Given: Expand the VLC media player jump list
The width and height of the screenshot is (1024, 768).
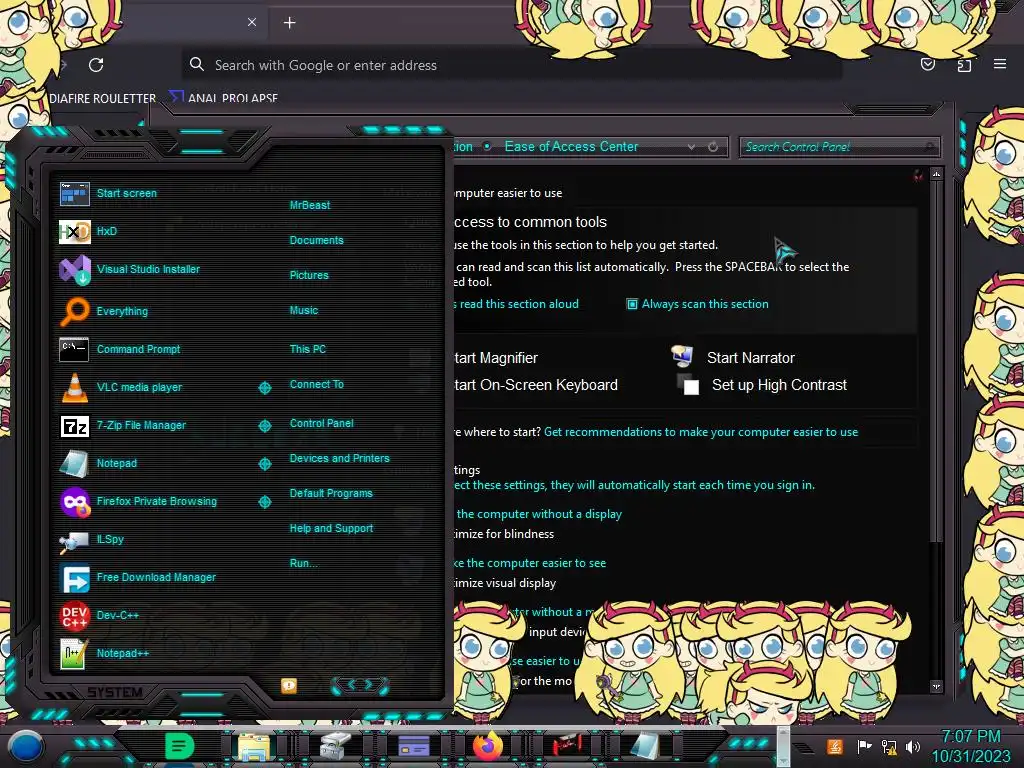Looking at the screenshot, I should [264, 388].
